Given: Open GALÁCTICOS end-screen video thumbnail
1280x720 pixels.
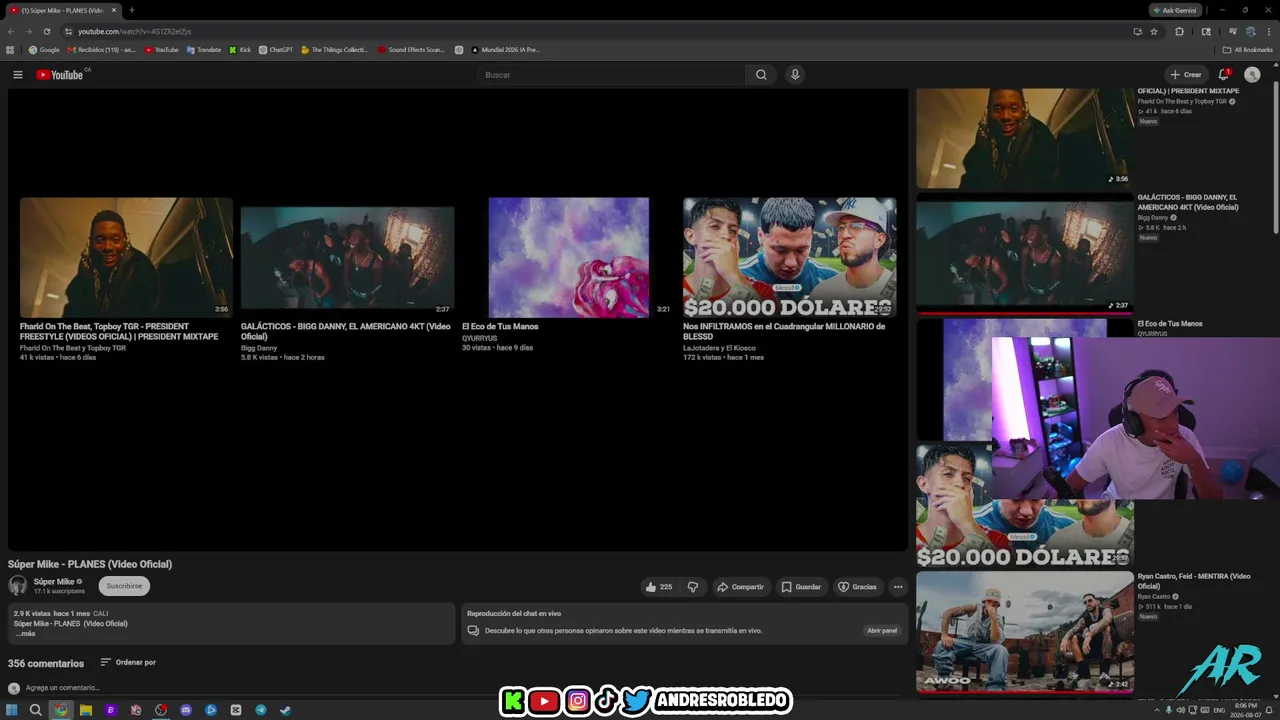Looking at the screenshot, I should coord(347,257).
